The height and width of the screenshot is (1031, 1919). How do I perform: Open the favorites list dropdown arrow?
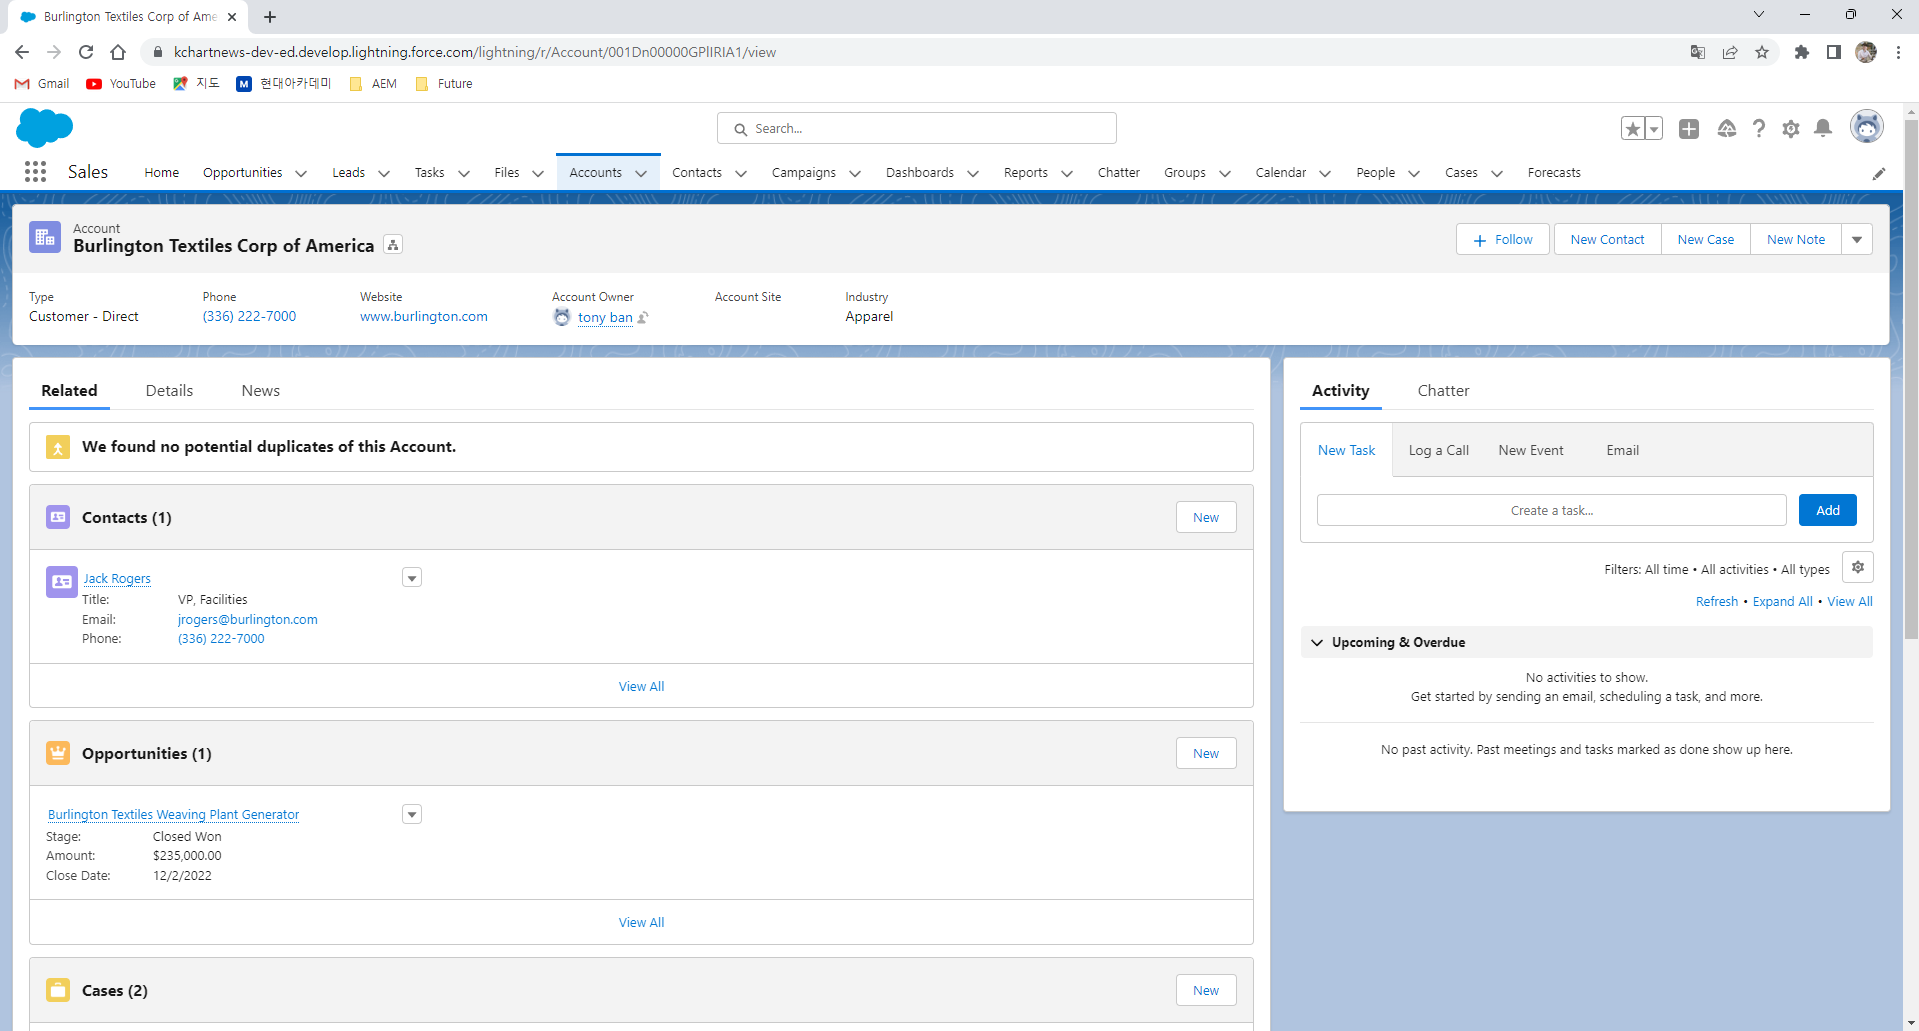click(1654, 128)
